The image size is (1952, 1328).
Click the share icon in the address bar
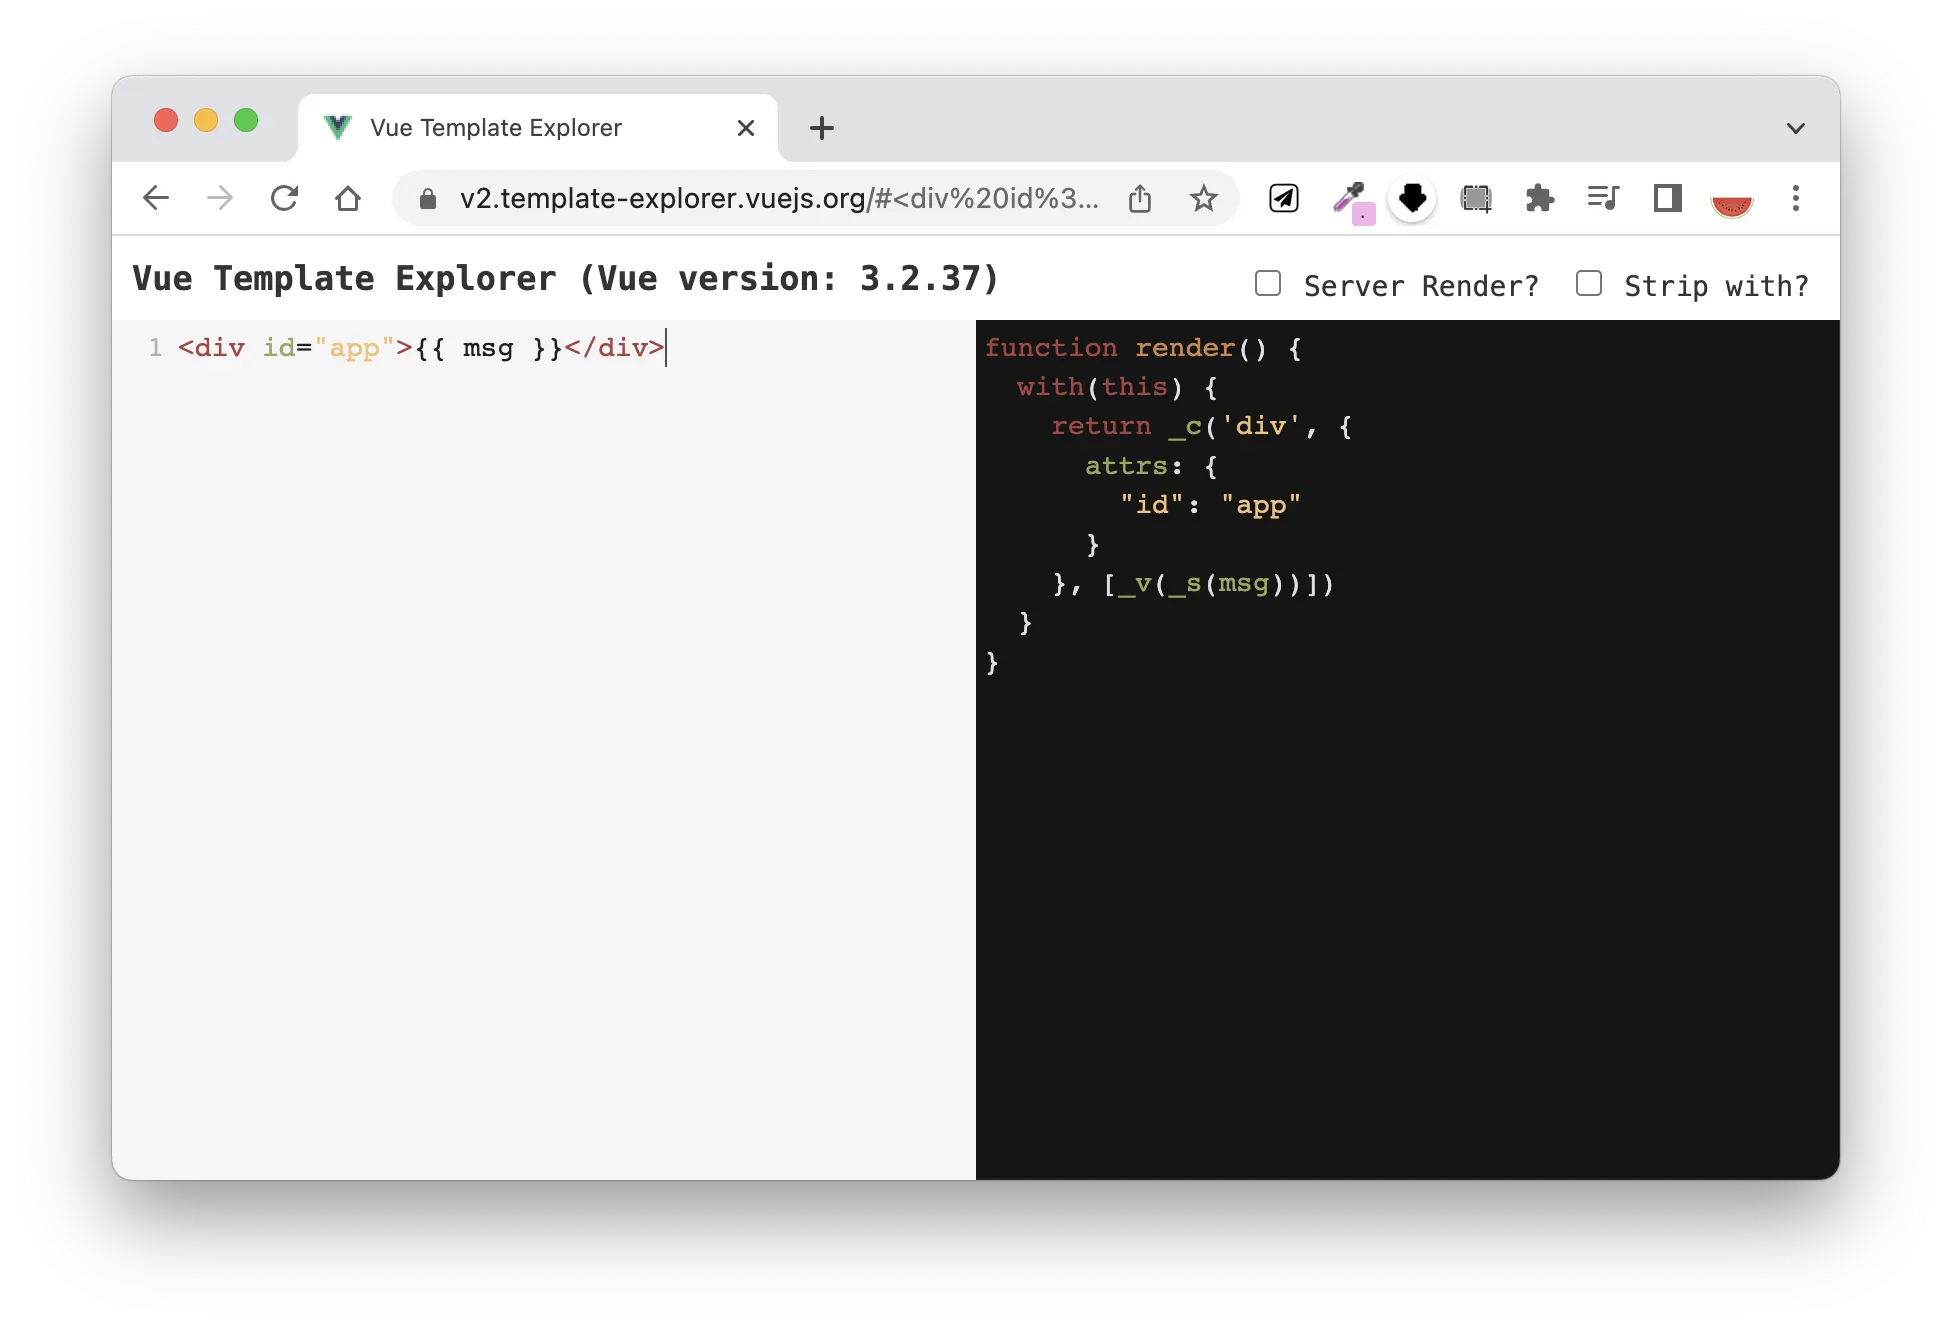[1140, 198]
